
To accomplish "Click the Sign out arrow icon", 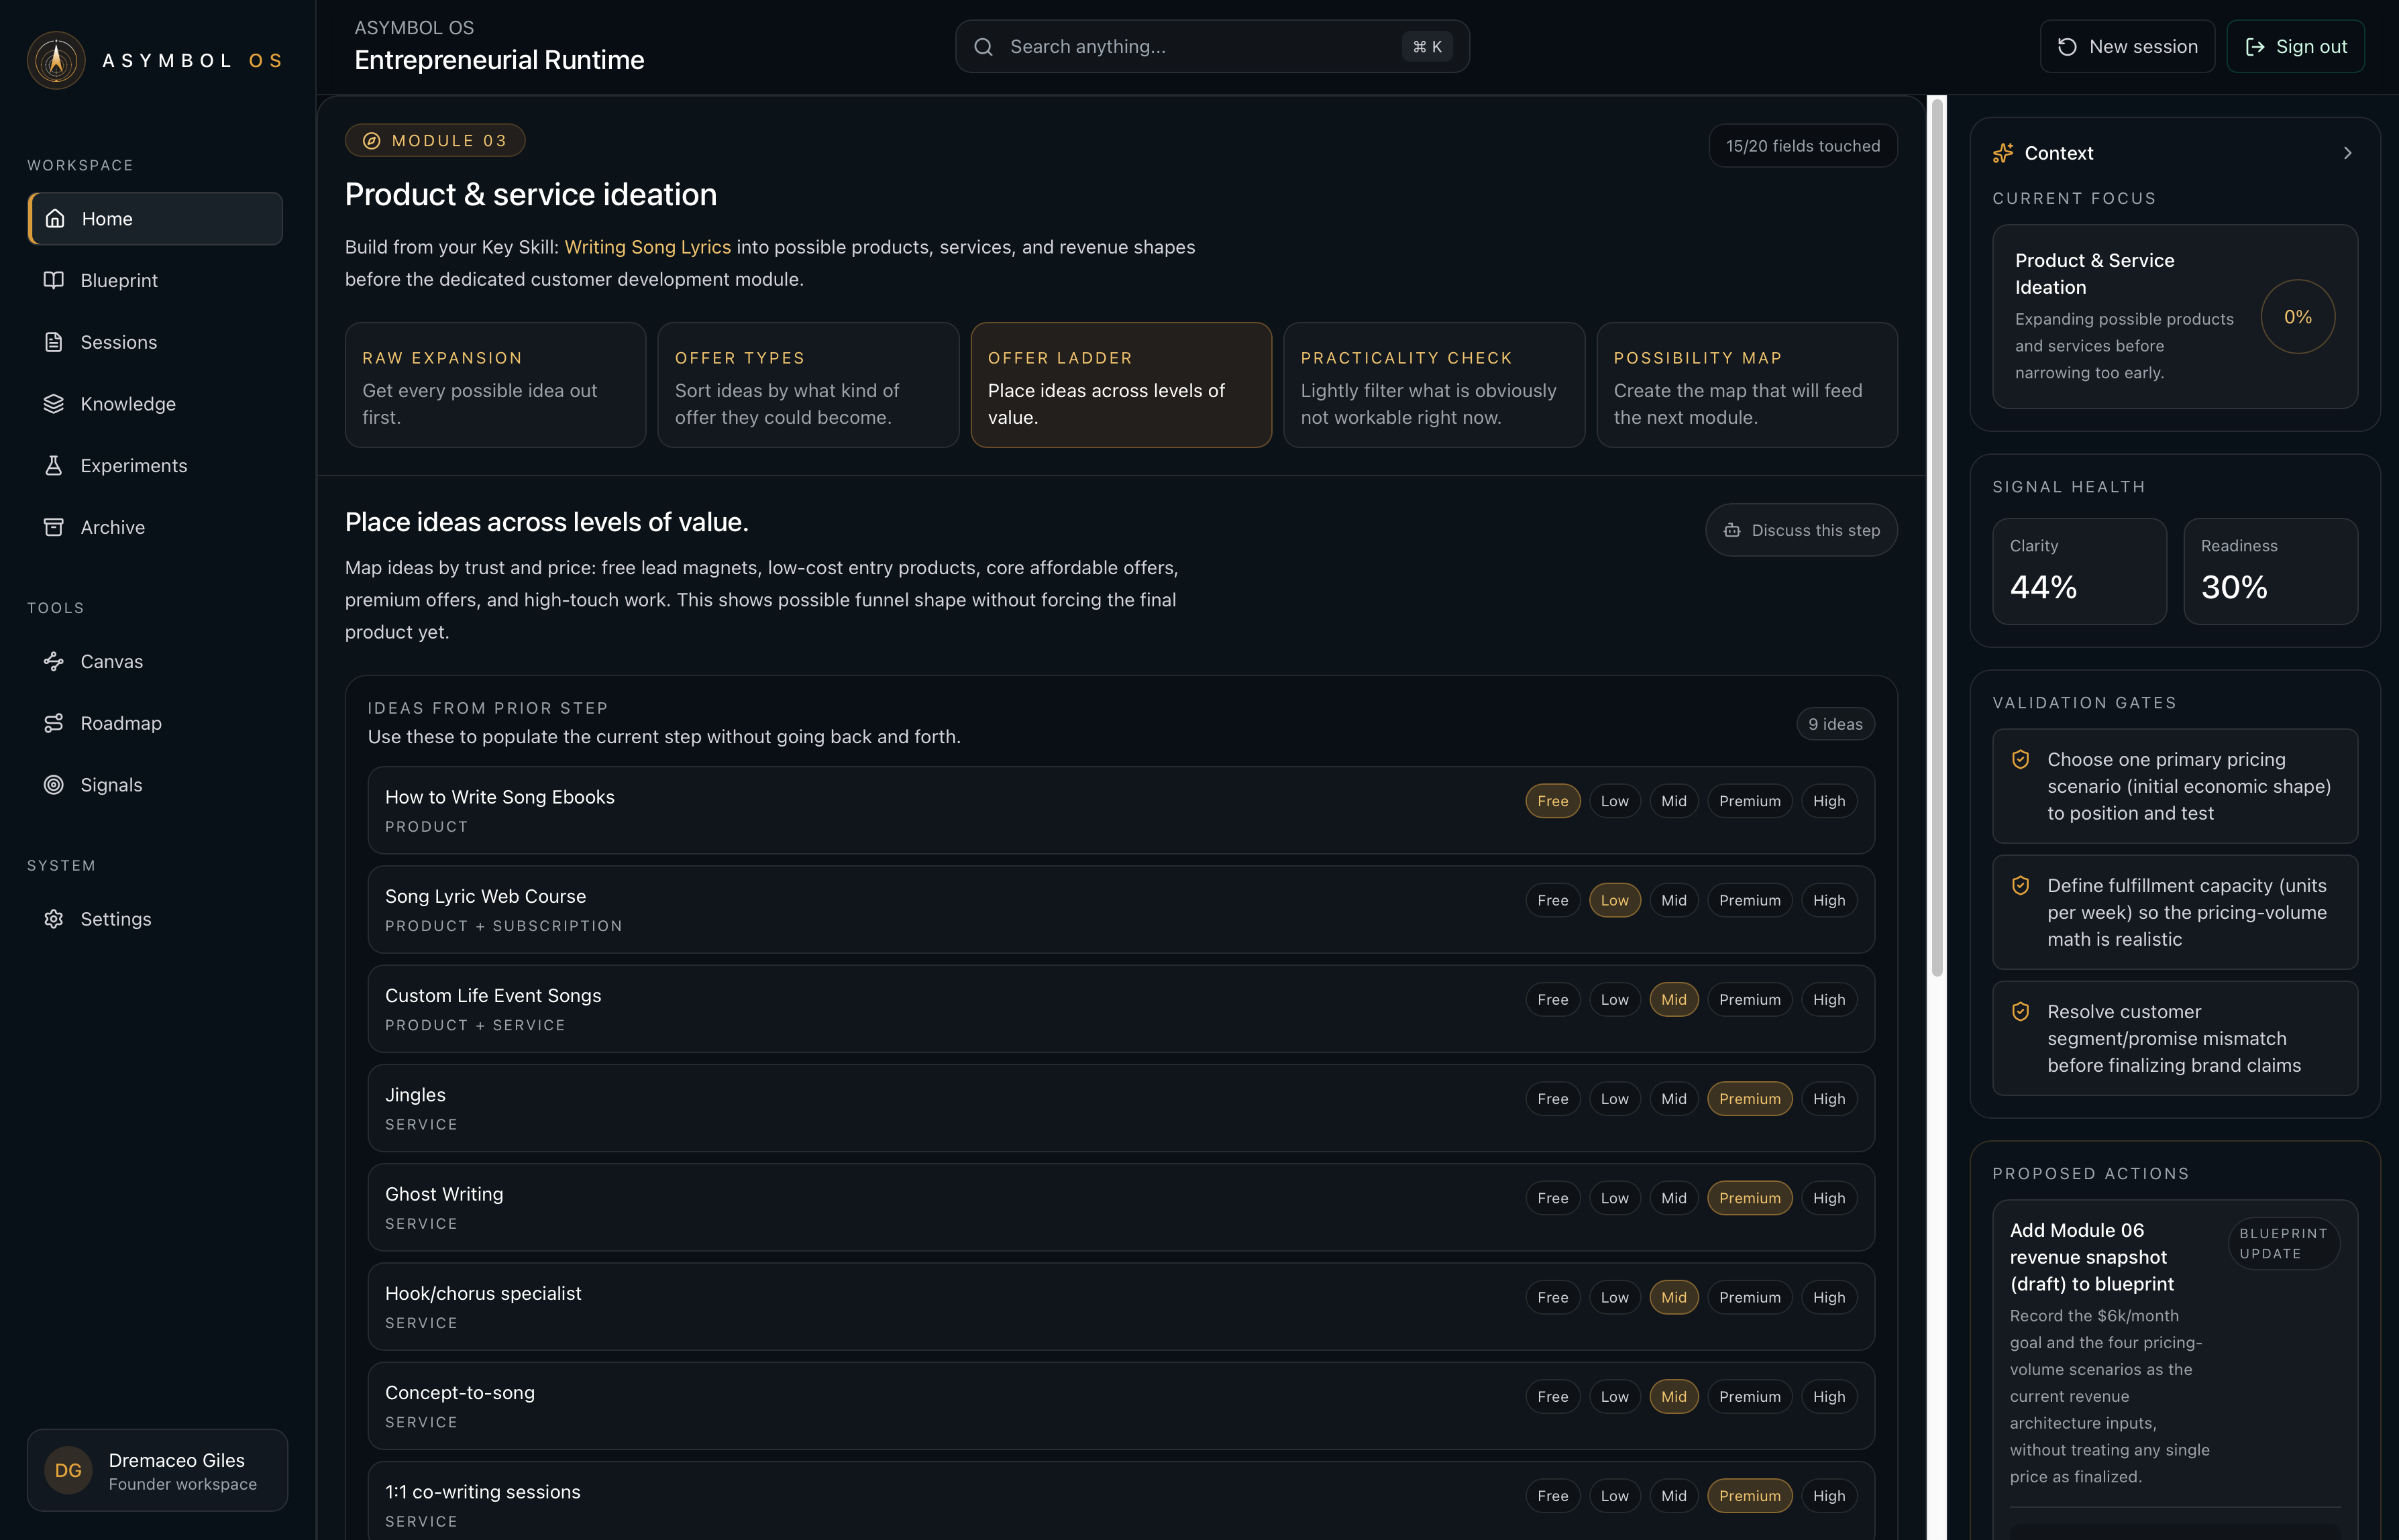I will [2255, 47].
